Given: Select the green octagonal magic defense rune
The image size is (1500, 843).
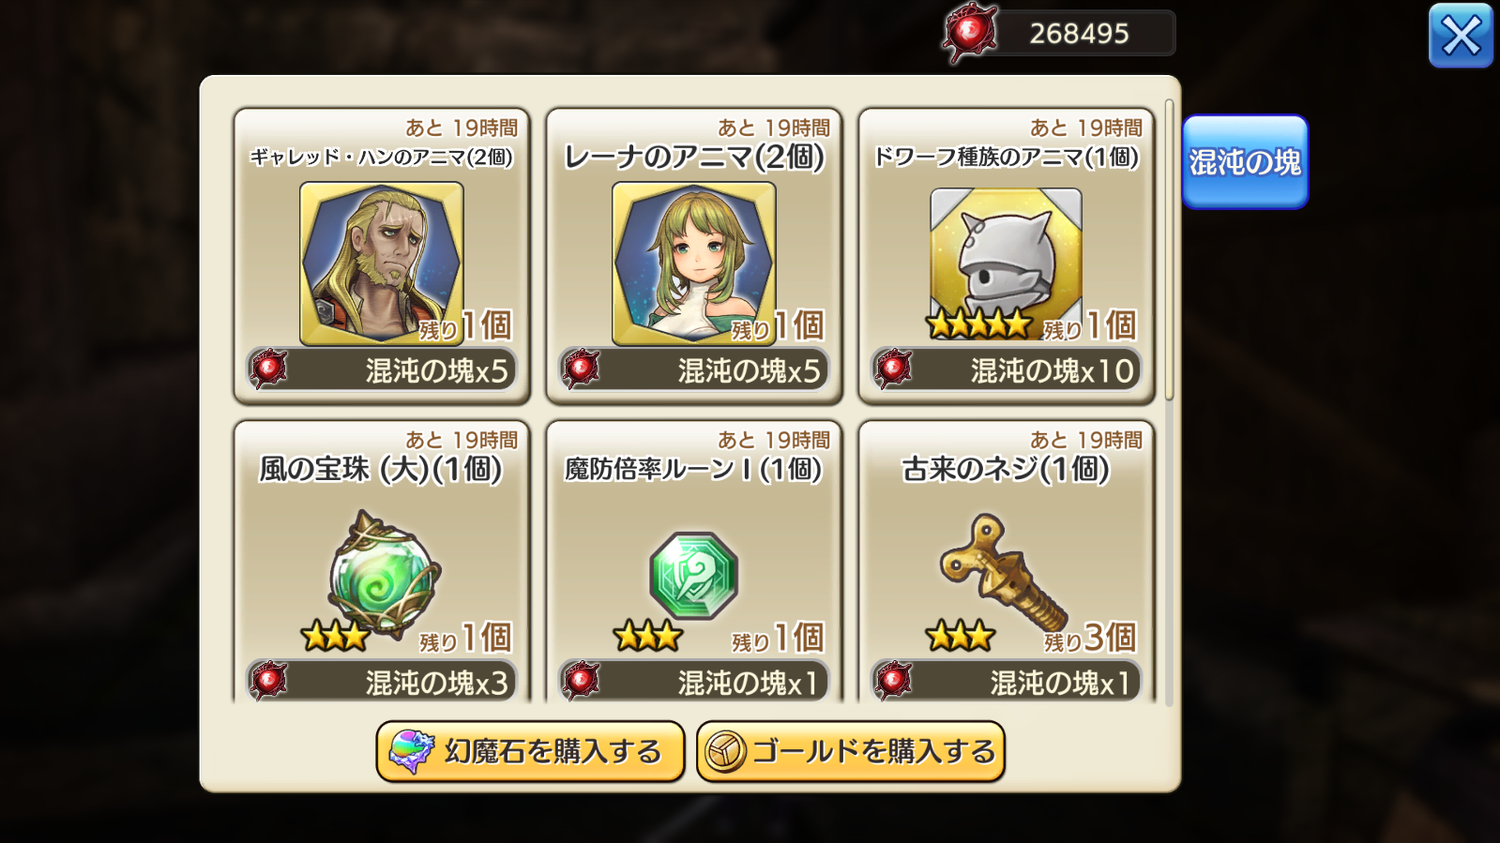Looking at the screenshot, I should [694, 575].
